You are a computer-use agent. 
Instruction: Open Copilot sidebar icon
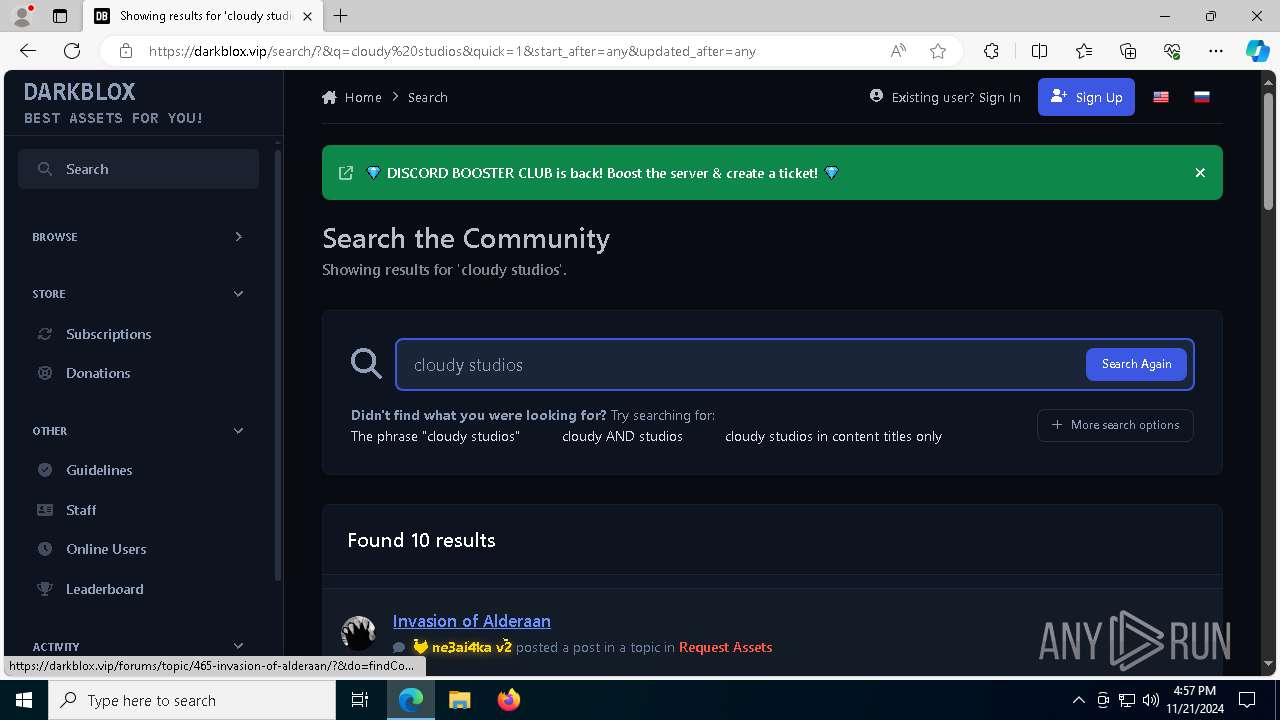click(x=1257, y=51)
